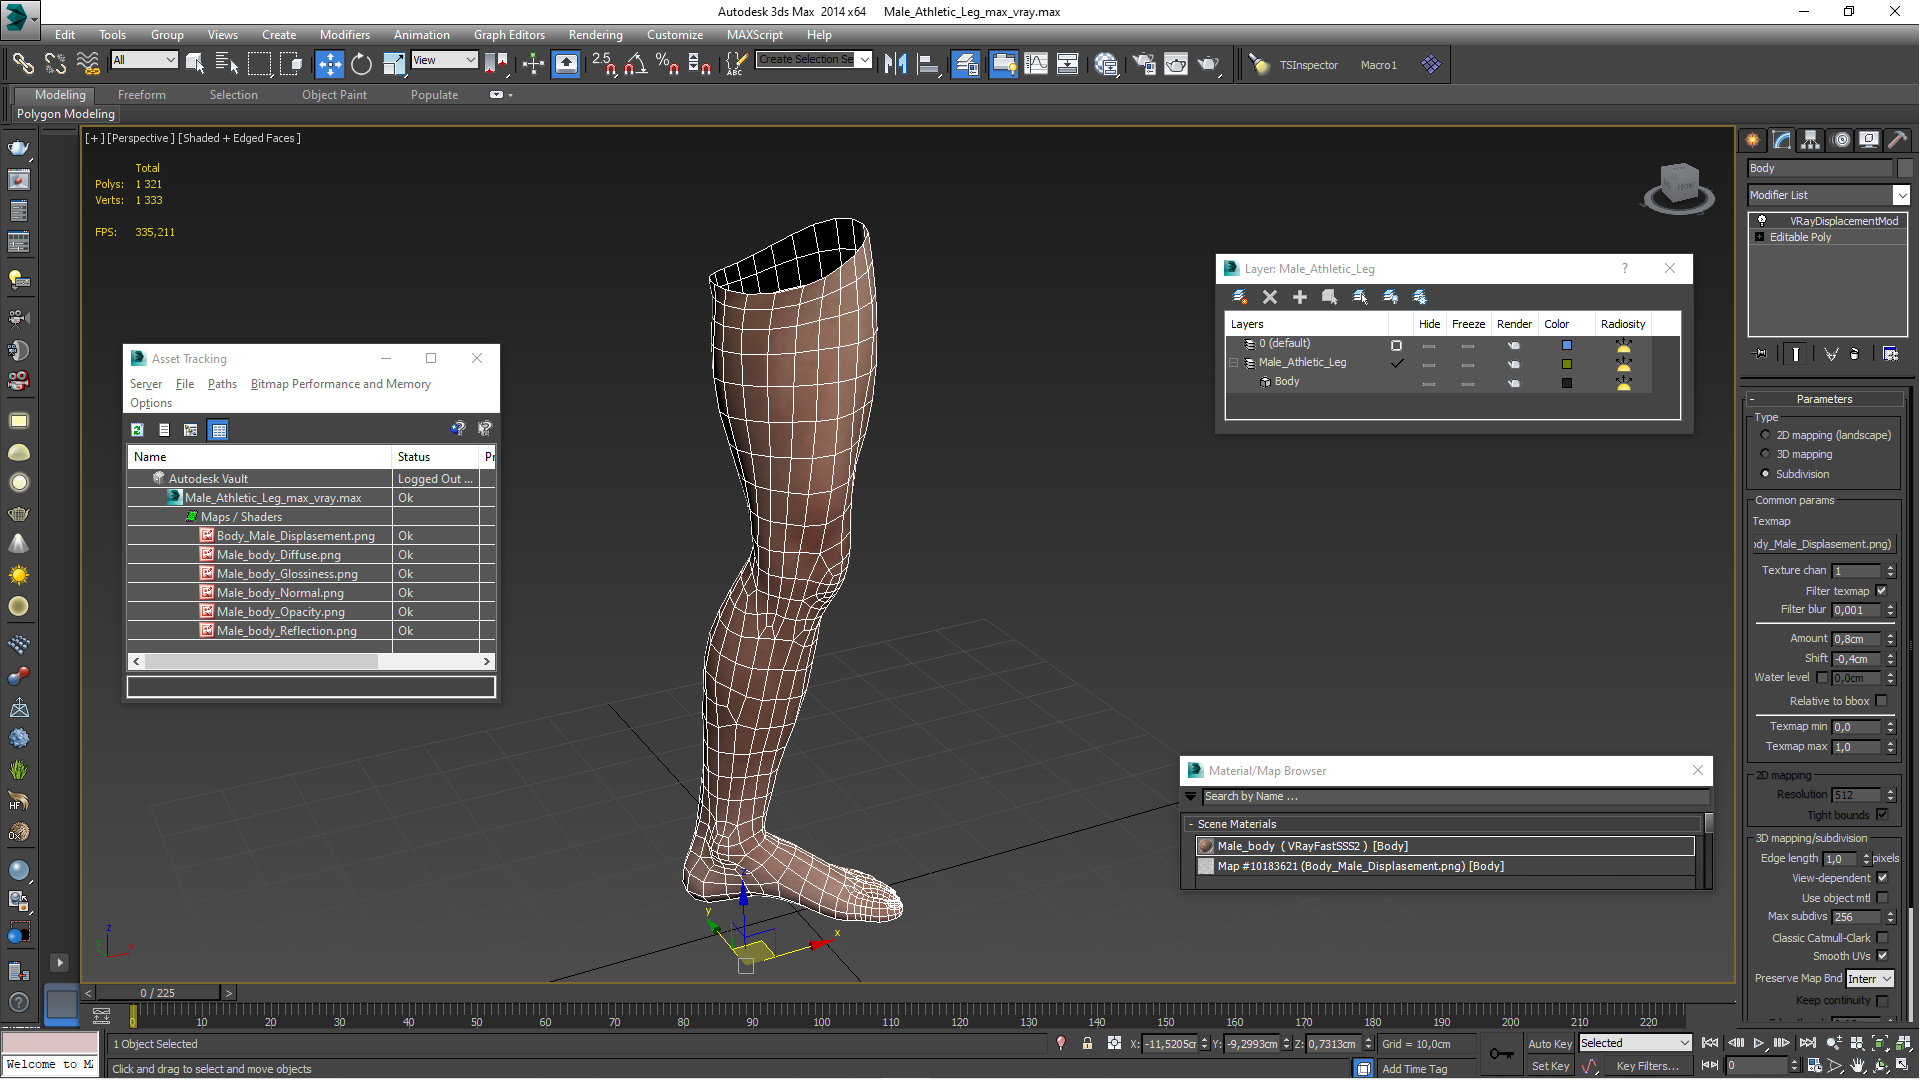Enable Use object mtl checkbox
1920x1080 pixels.
pyautogui.click(x=1882, y=898)
